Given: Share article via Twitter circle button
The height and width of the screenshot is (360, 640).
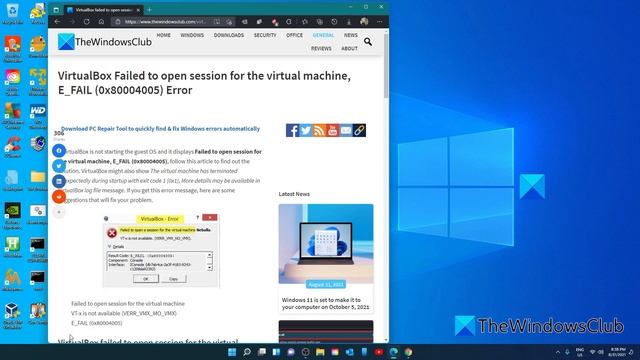Looking at the screenshot, I should [x=59, y=166].
